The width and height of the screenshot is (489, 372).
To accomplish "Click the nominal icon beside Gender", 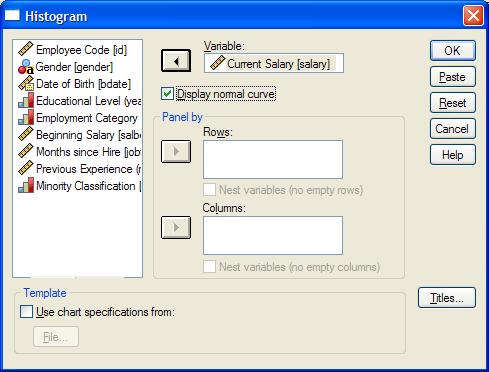I will [26, 67].
